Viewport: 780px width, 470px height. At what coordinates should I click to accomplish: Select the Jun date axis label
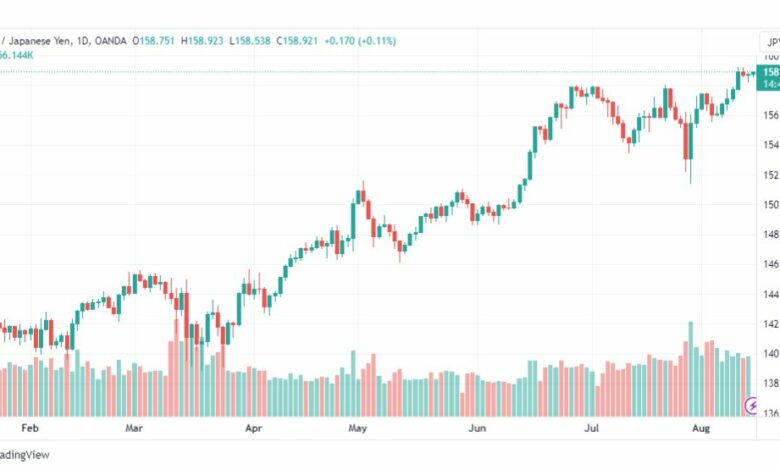coord(477,428)
